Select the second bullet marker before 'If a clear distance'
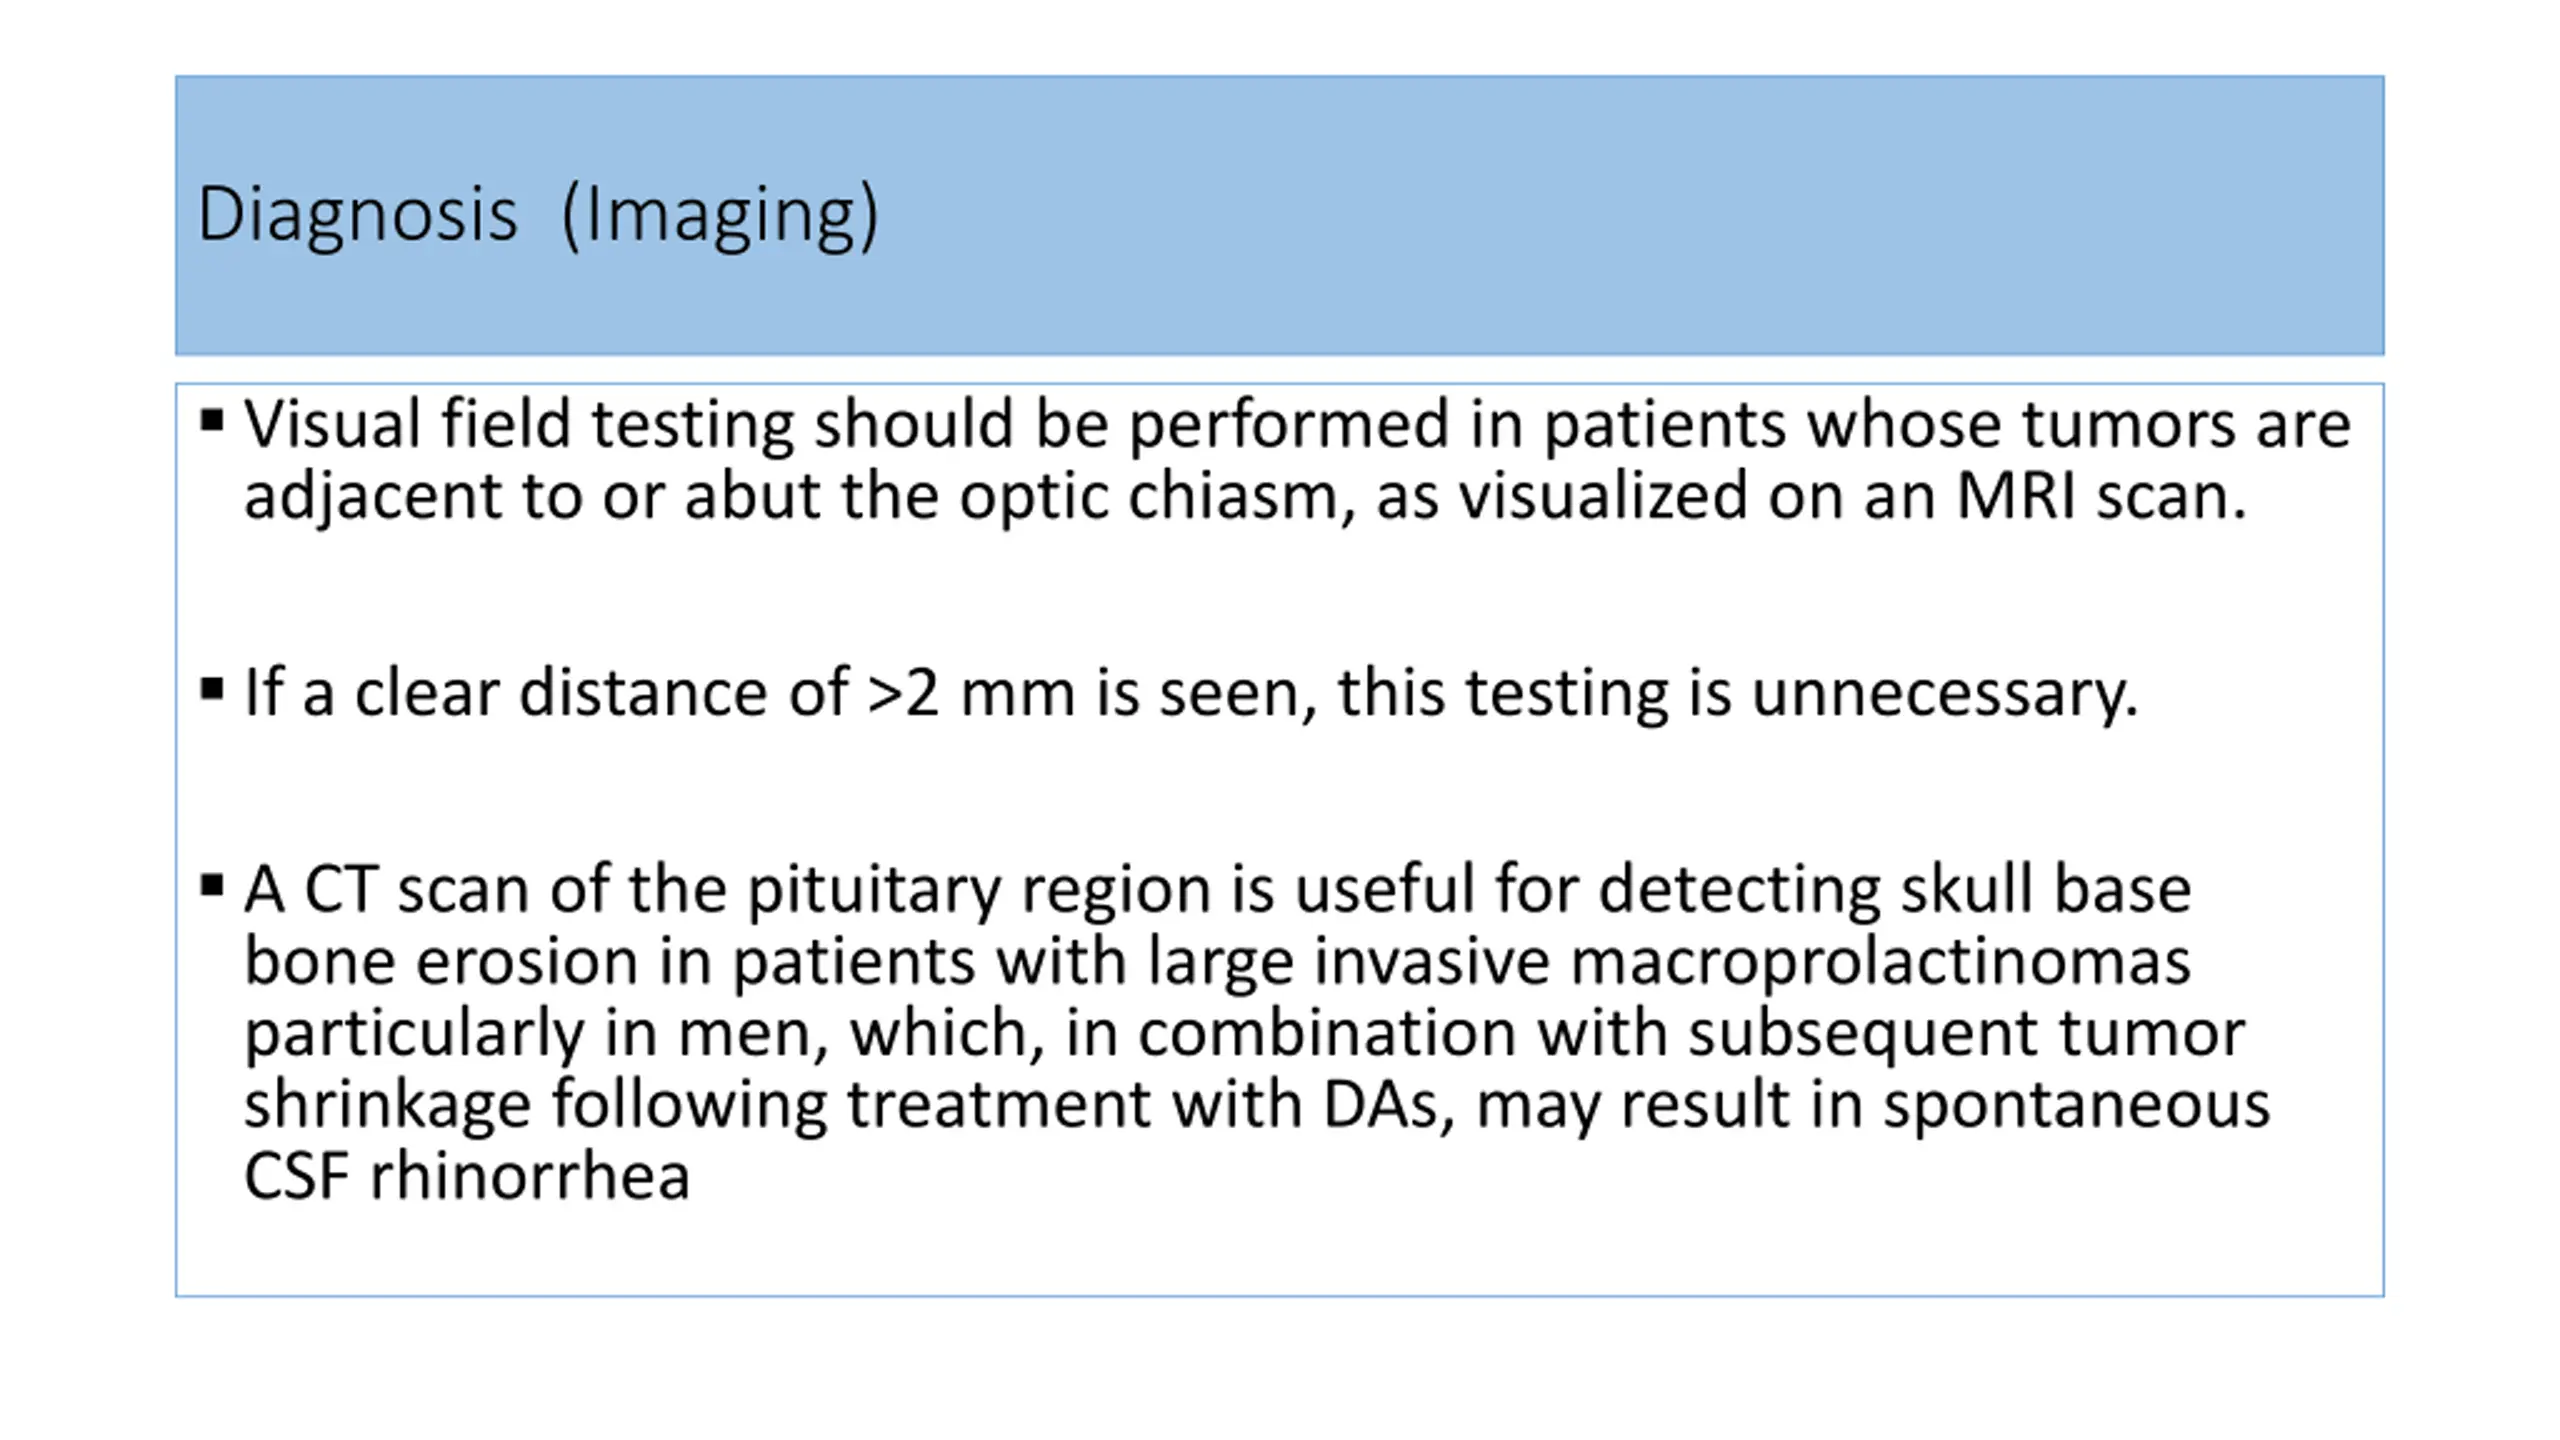 click(211, 688)
